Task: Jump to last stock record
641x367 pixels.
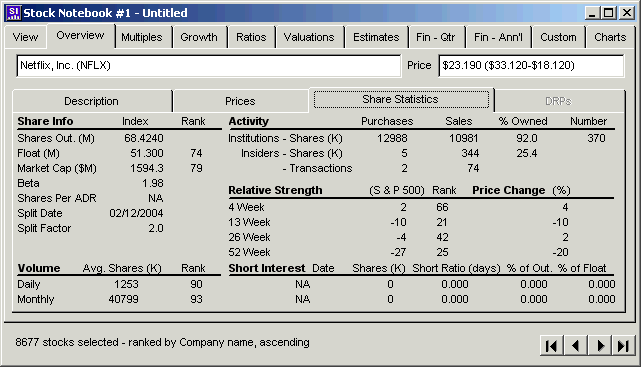Action: pyautogui.click(x=623, y=346)
